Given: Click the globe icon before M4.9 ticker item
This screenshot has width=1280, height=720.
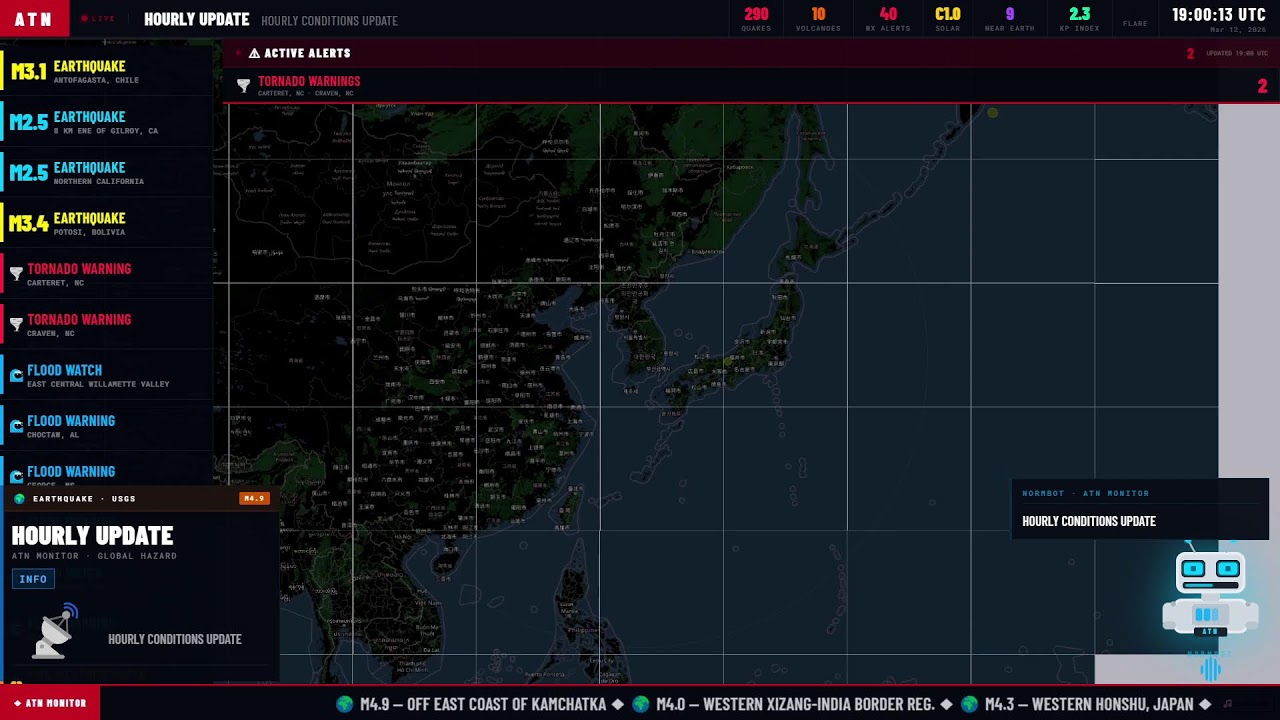Looking at the screenshot, I should coord(345,704).
